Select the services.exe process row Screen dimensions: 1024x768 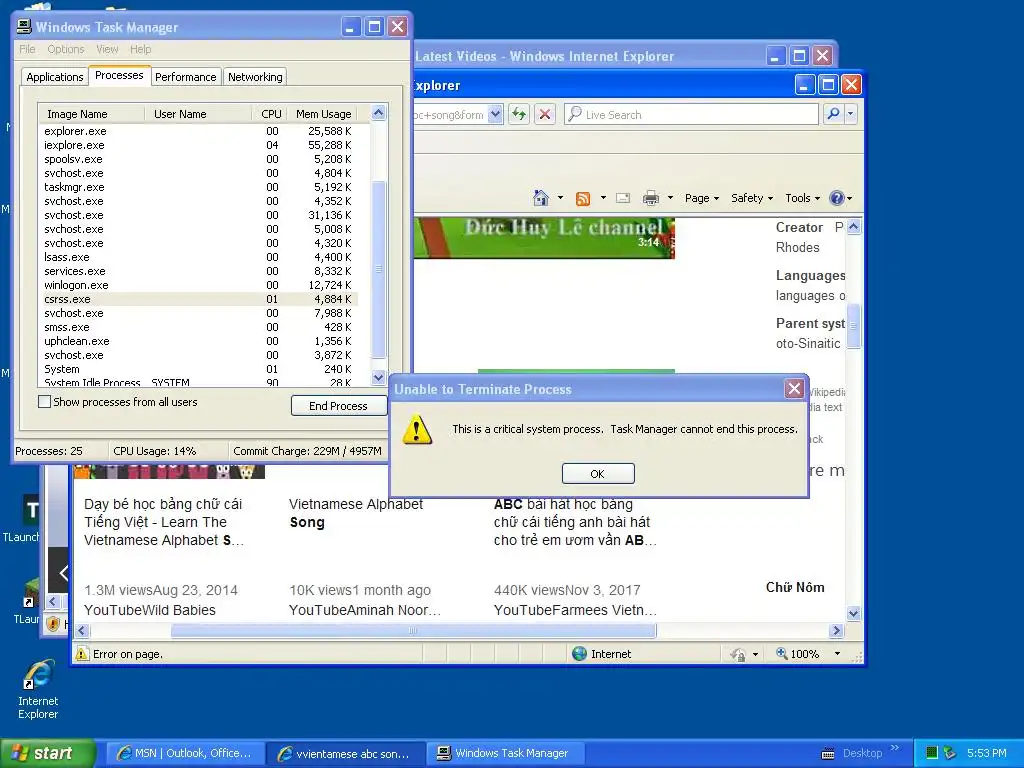click(x=198, y=271)
